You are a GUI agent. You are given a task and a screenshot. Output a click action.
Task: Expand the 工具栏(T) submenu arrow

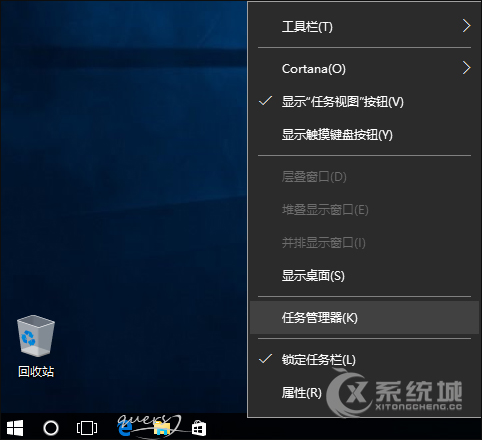pos(466,26)
